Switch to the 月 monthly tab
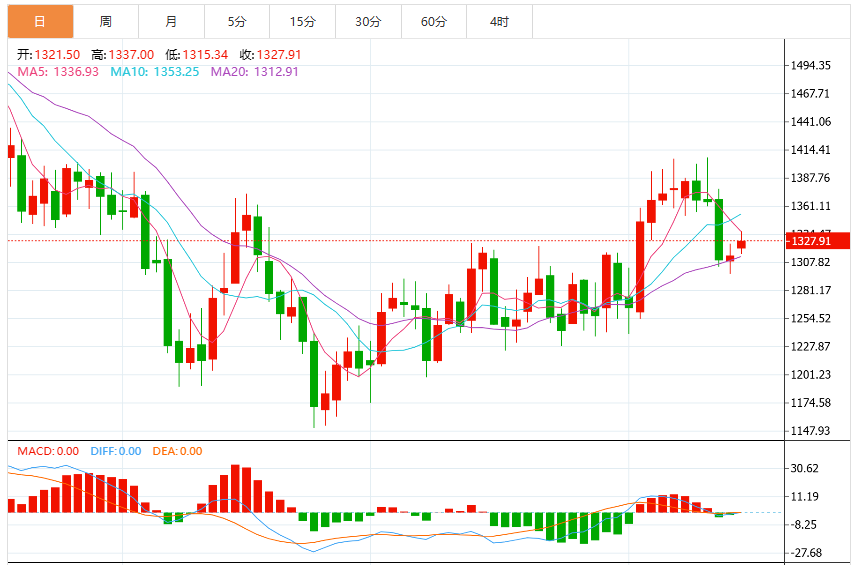The image size is (858, 565). (x=172, y=22)
